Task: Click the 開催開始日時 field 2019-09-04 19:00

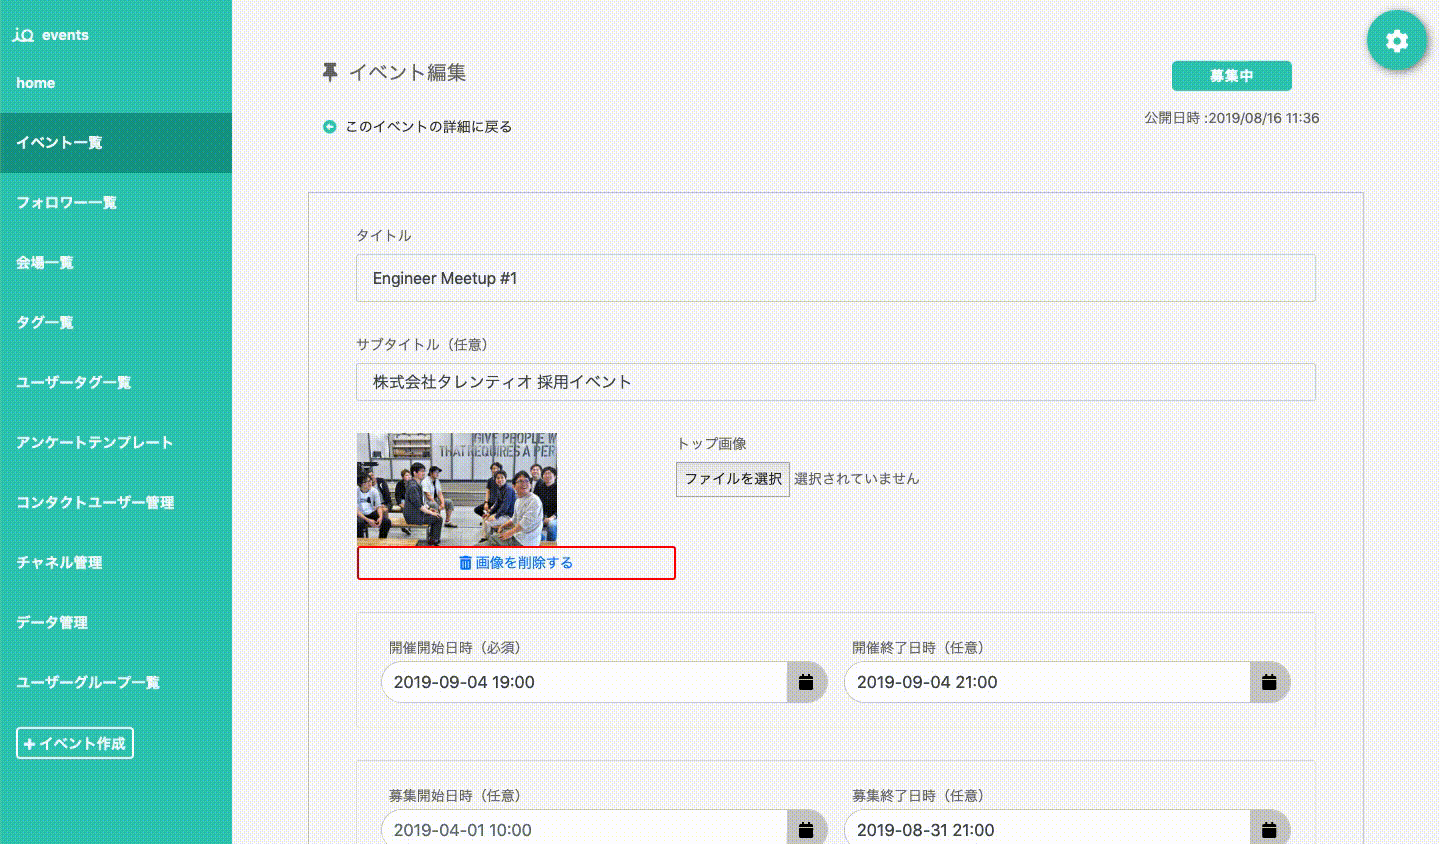Action: pos(585,682)
